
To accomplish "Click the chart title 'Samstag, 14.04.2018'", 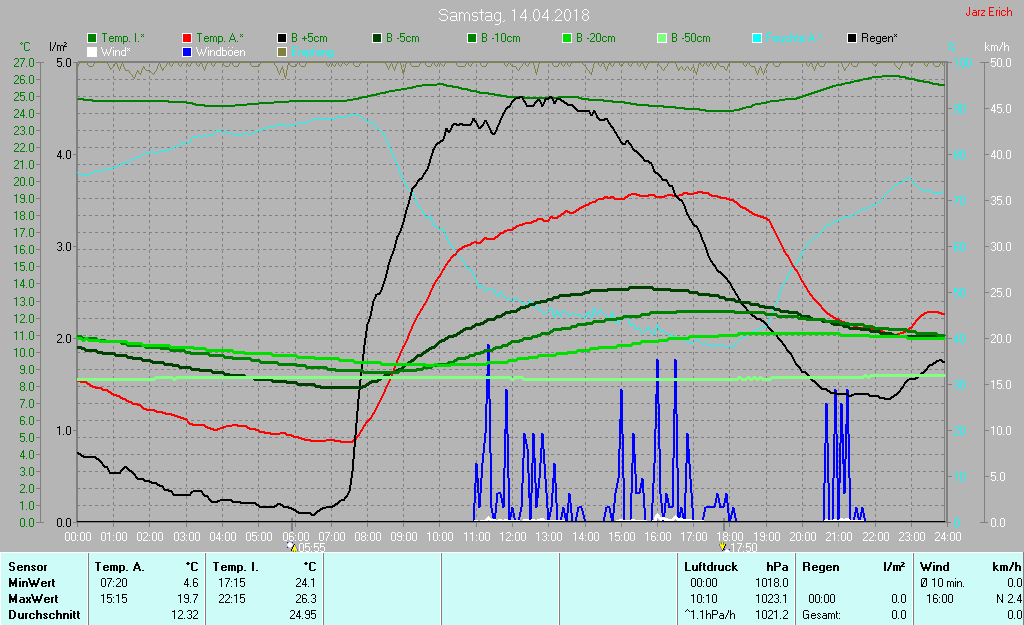I will coord(513,15).
